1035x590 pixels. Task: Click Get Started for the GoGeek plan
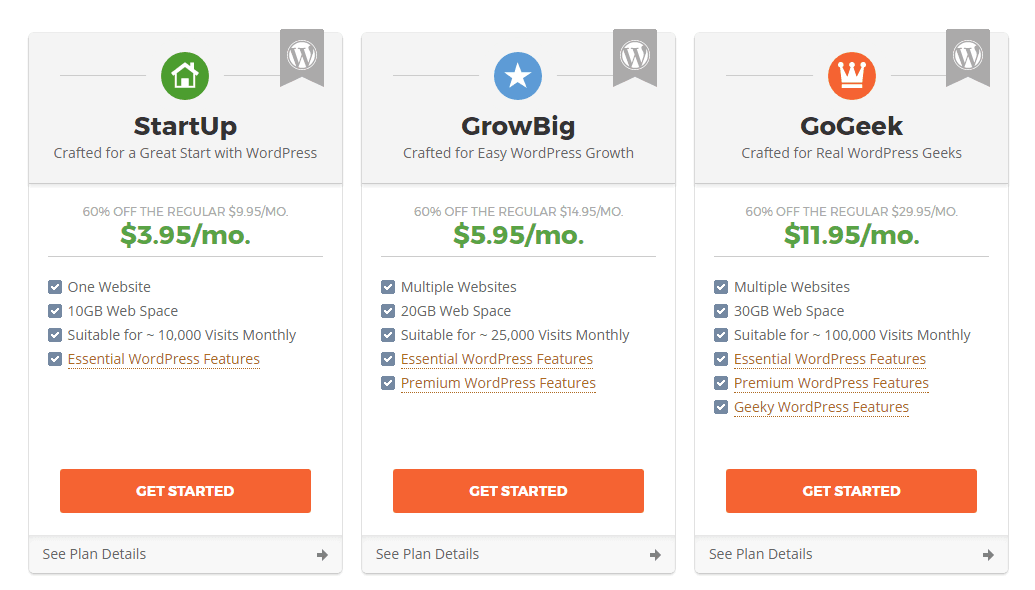click(x=851, y=491)
